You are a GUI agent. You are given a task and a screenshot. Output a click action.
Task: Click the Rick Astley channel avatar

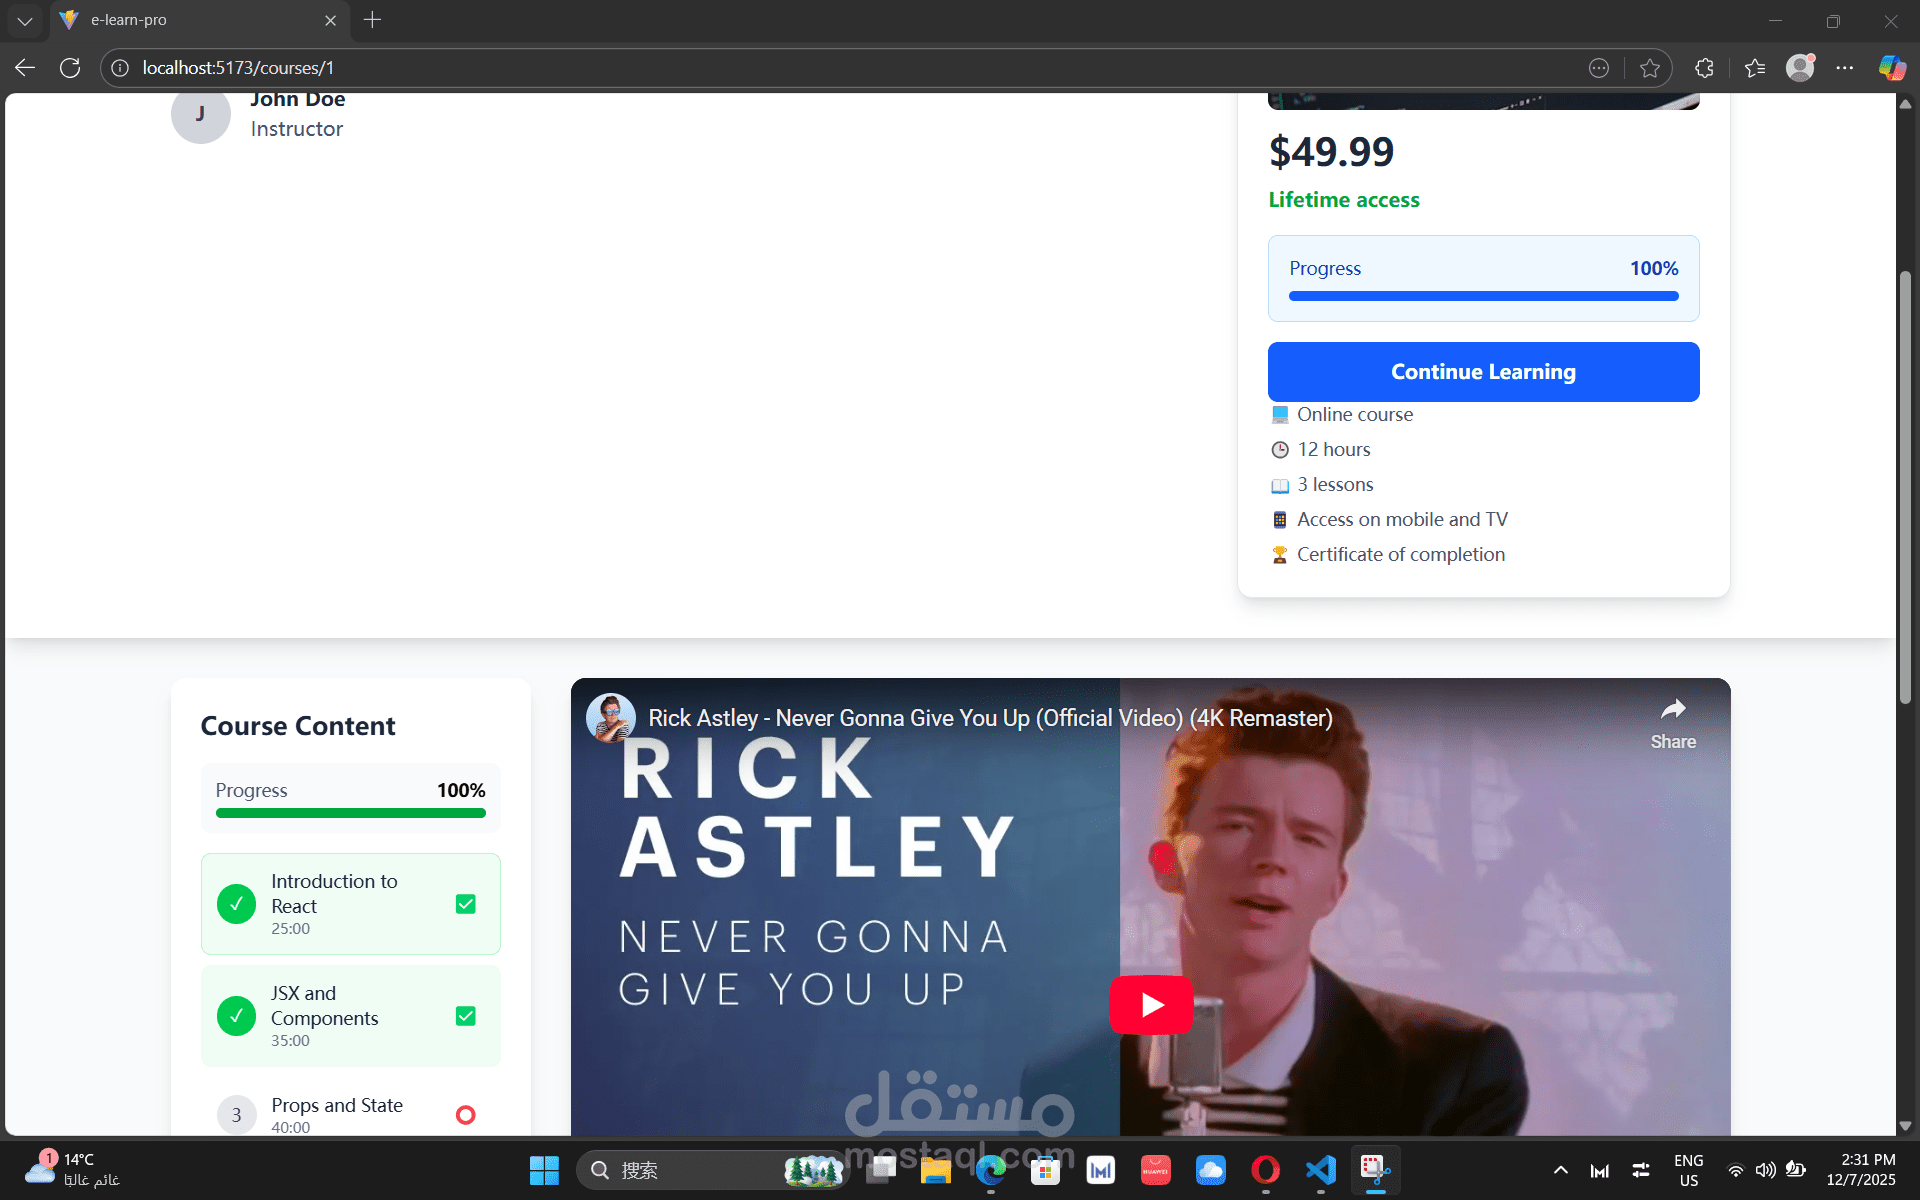pos(611,718)
